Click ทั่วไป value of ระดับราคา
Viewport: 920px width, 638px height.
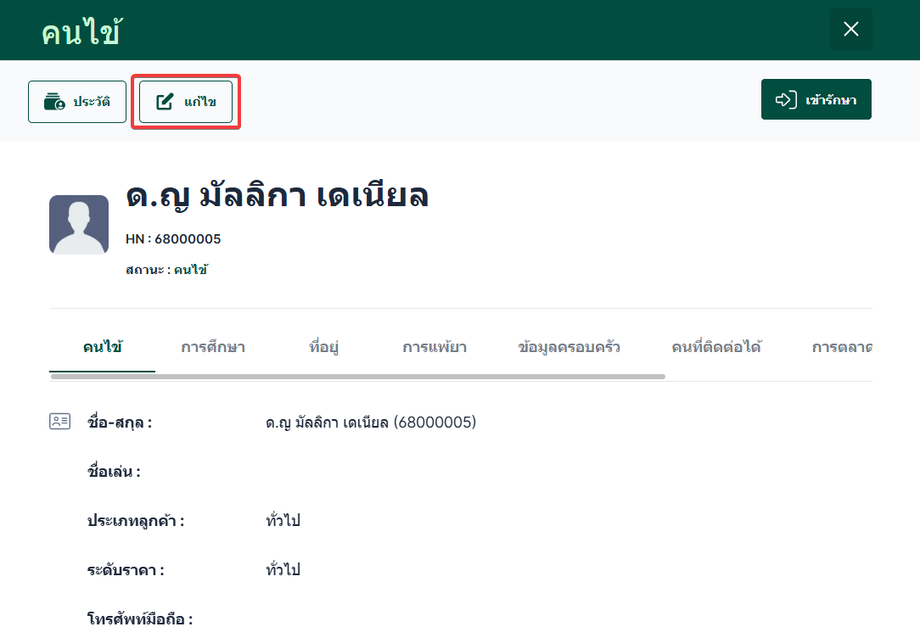283,569
